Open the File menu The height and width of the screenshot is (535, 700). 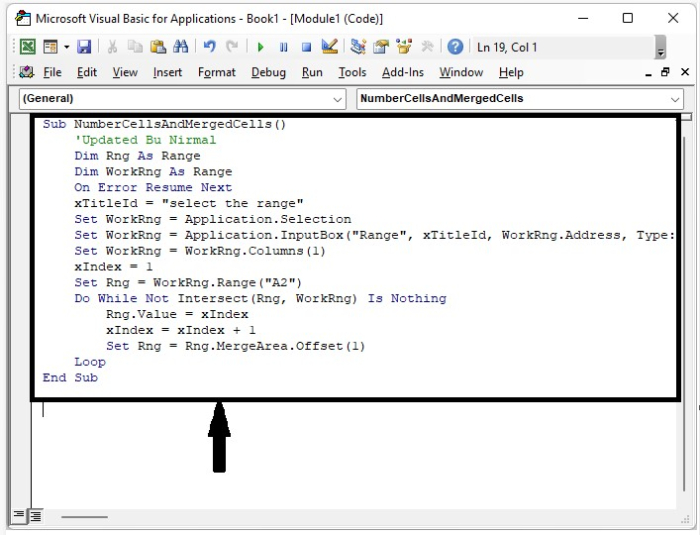(52, 72)
